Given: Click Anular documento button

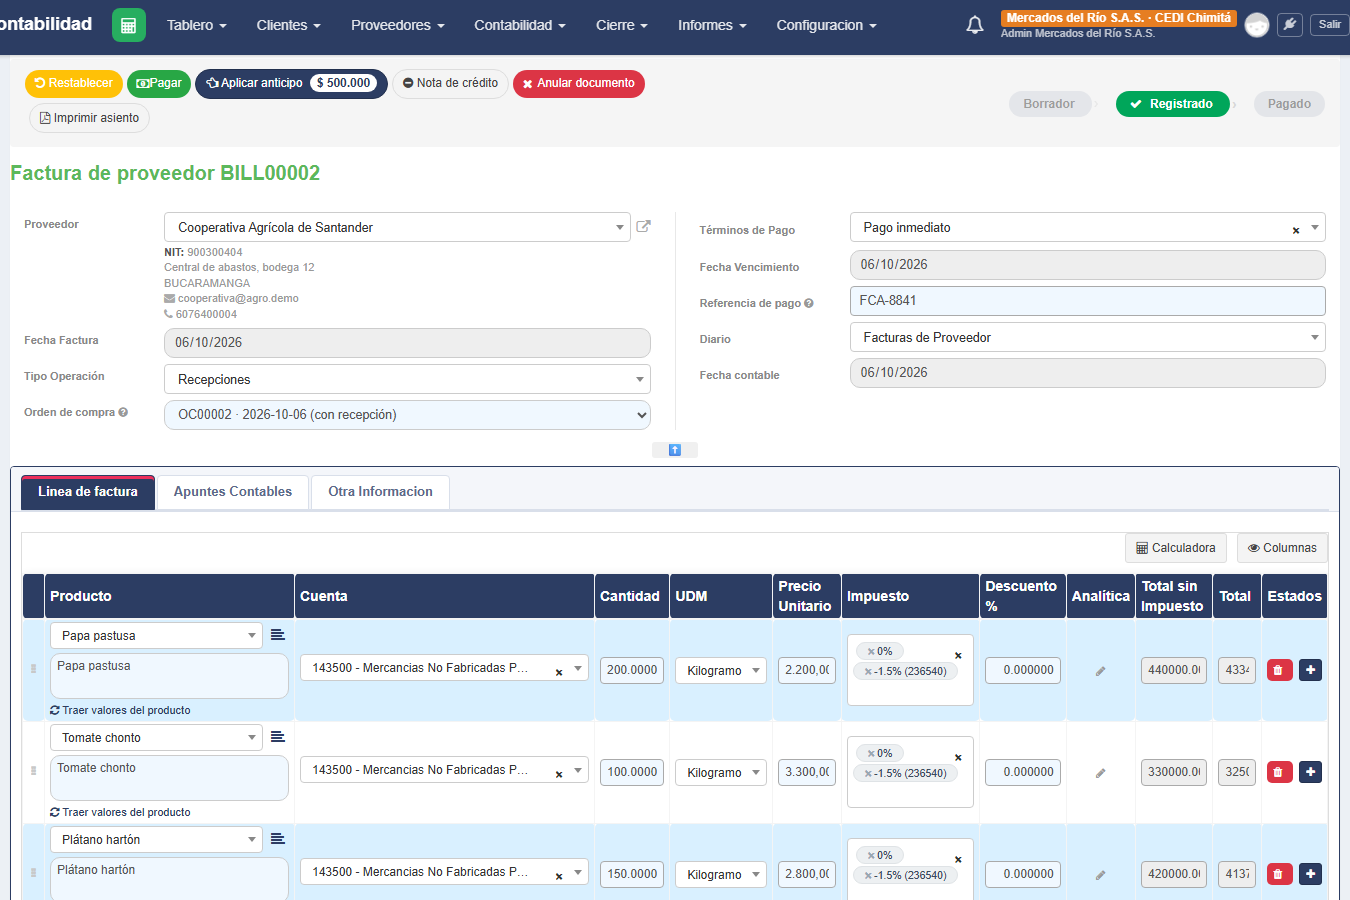Looking at the screenshot, I should (x=579, y=84).
